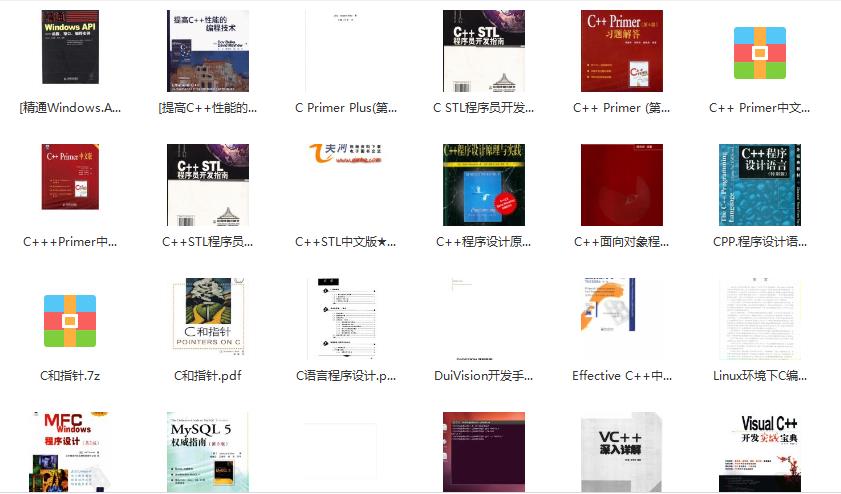The height and width of the screenshot is (494, 841).
Task: Select thumbnail above the C++STL程序员... label
Action: 208,185
